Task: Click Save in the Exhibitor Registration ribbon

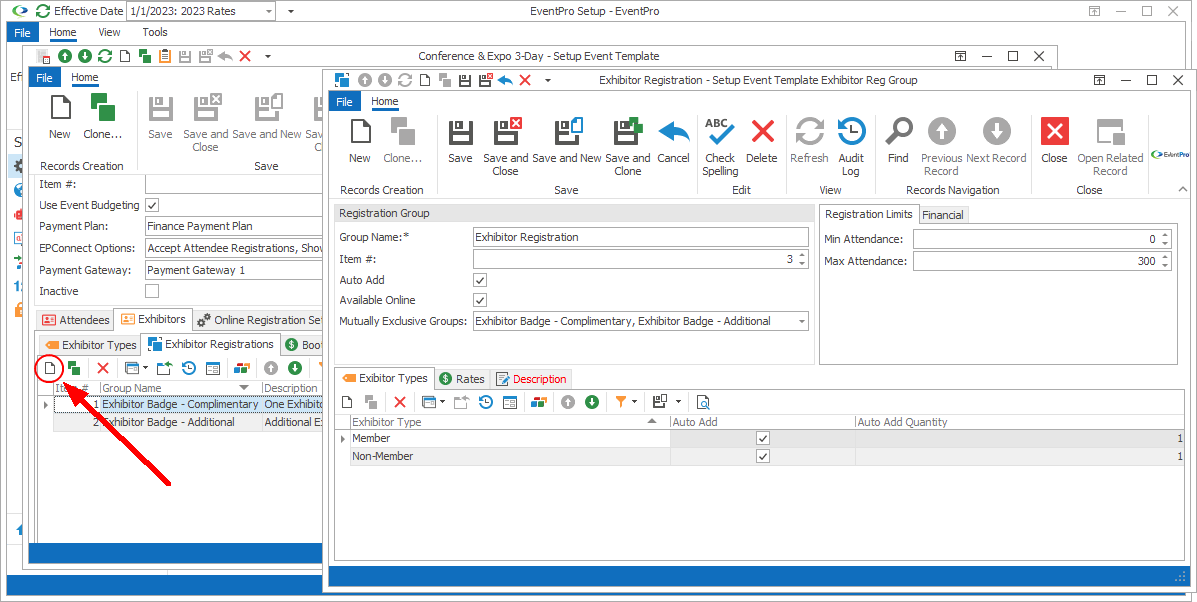Action: [460, 141]
